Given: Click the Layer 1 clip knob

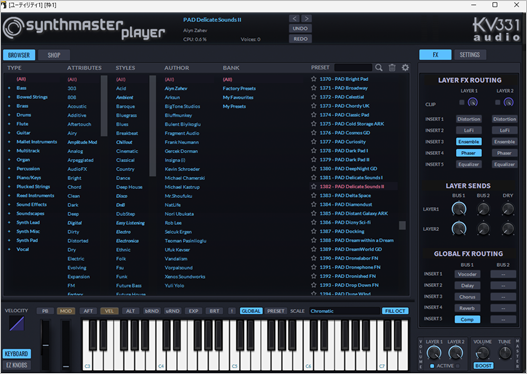Looking at the screenshot, I should pyautogui.click(x=473, y=102).
